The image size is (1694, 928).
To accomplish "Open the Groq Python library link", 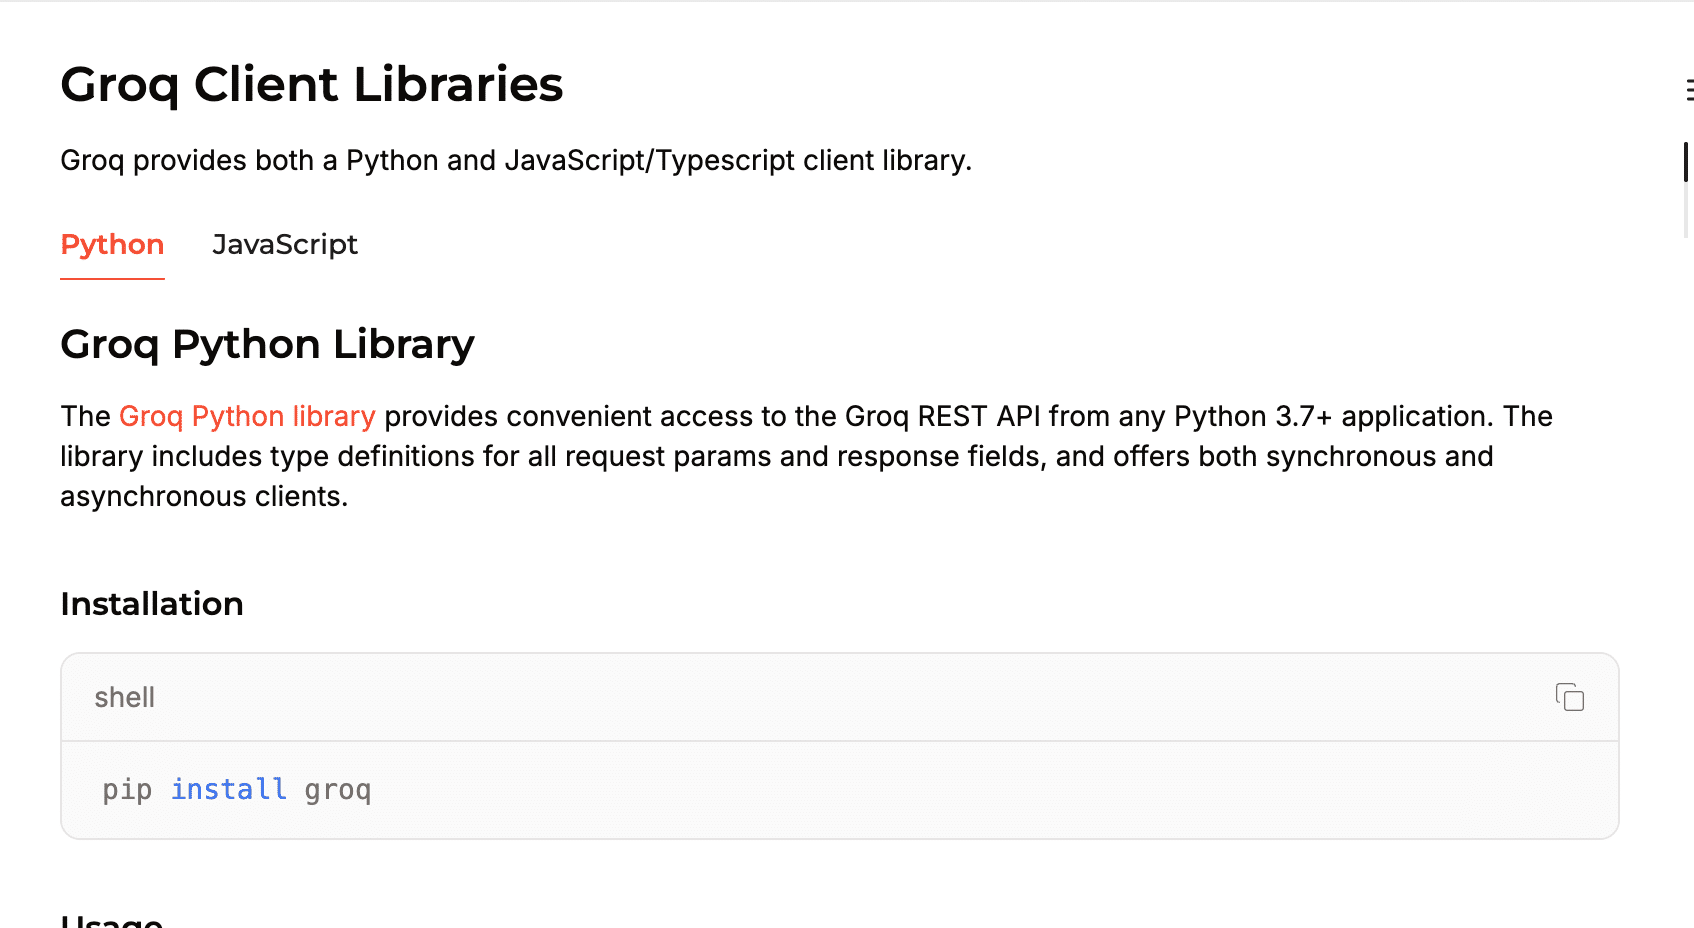I will (247, 416).
